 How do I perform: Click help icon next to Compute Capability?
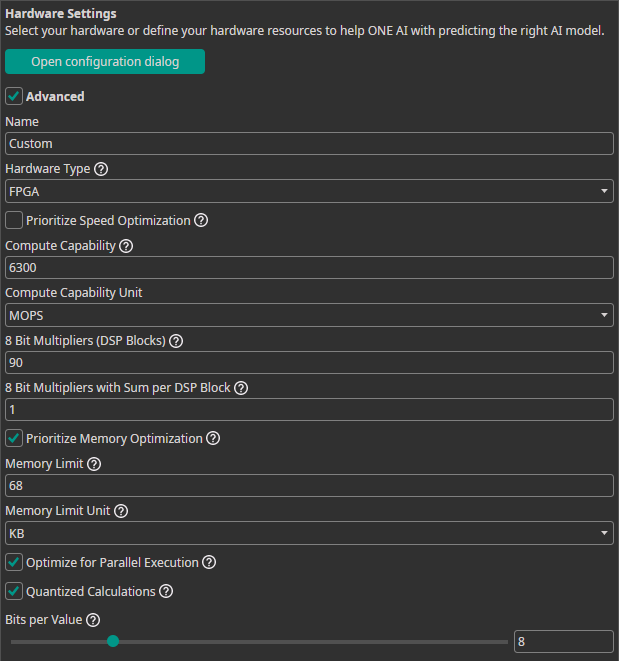pos(126,246)
